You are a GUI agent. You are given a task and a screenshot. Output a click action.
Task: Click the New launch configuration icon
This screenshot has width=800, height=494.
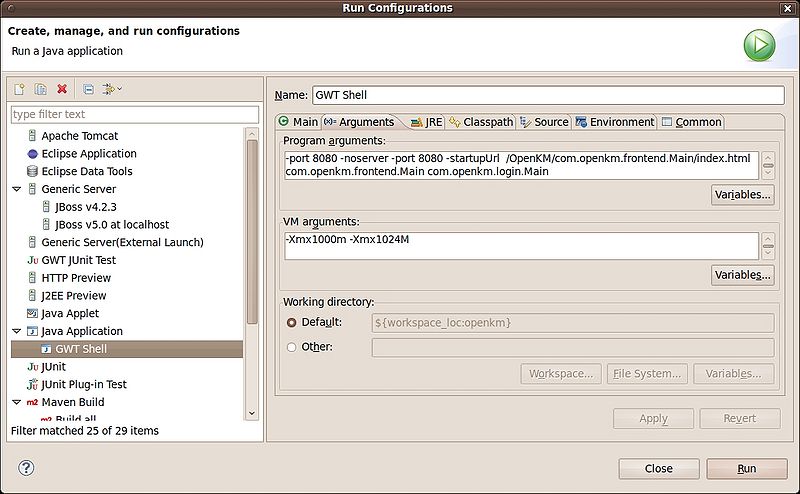click(x=19, y=89)
